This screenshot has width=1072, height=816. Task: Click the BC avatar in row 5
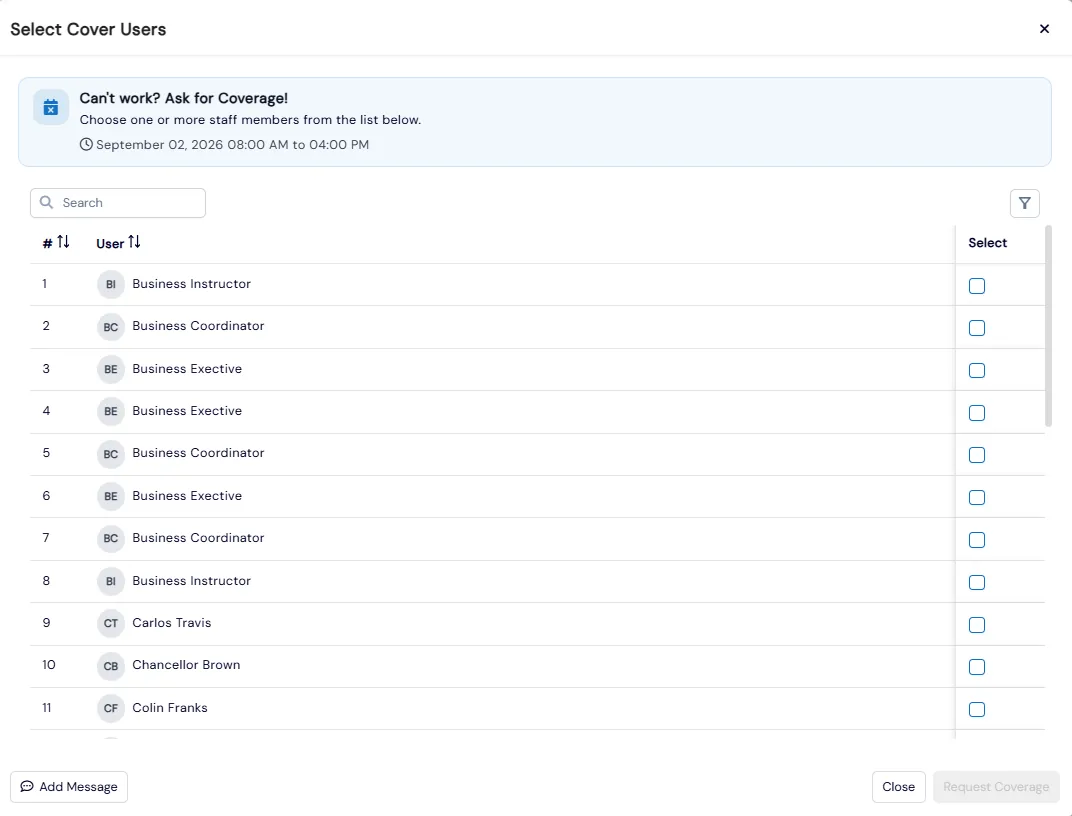(x=111, y=454)
